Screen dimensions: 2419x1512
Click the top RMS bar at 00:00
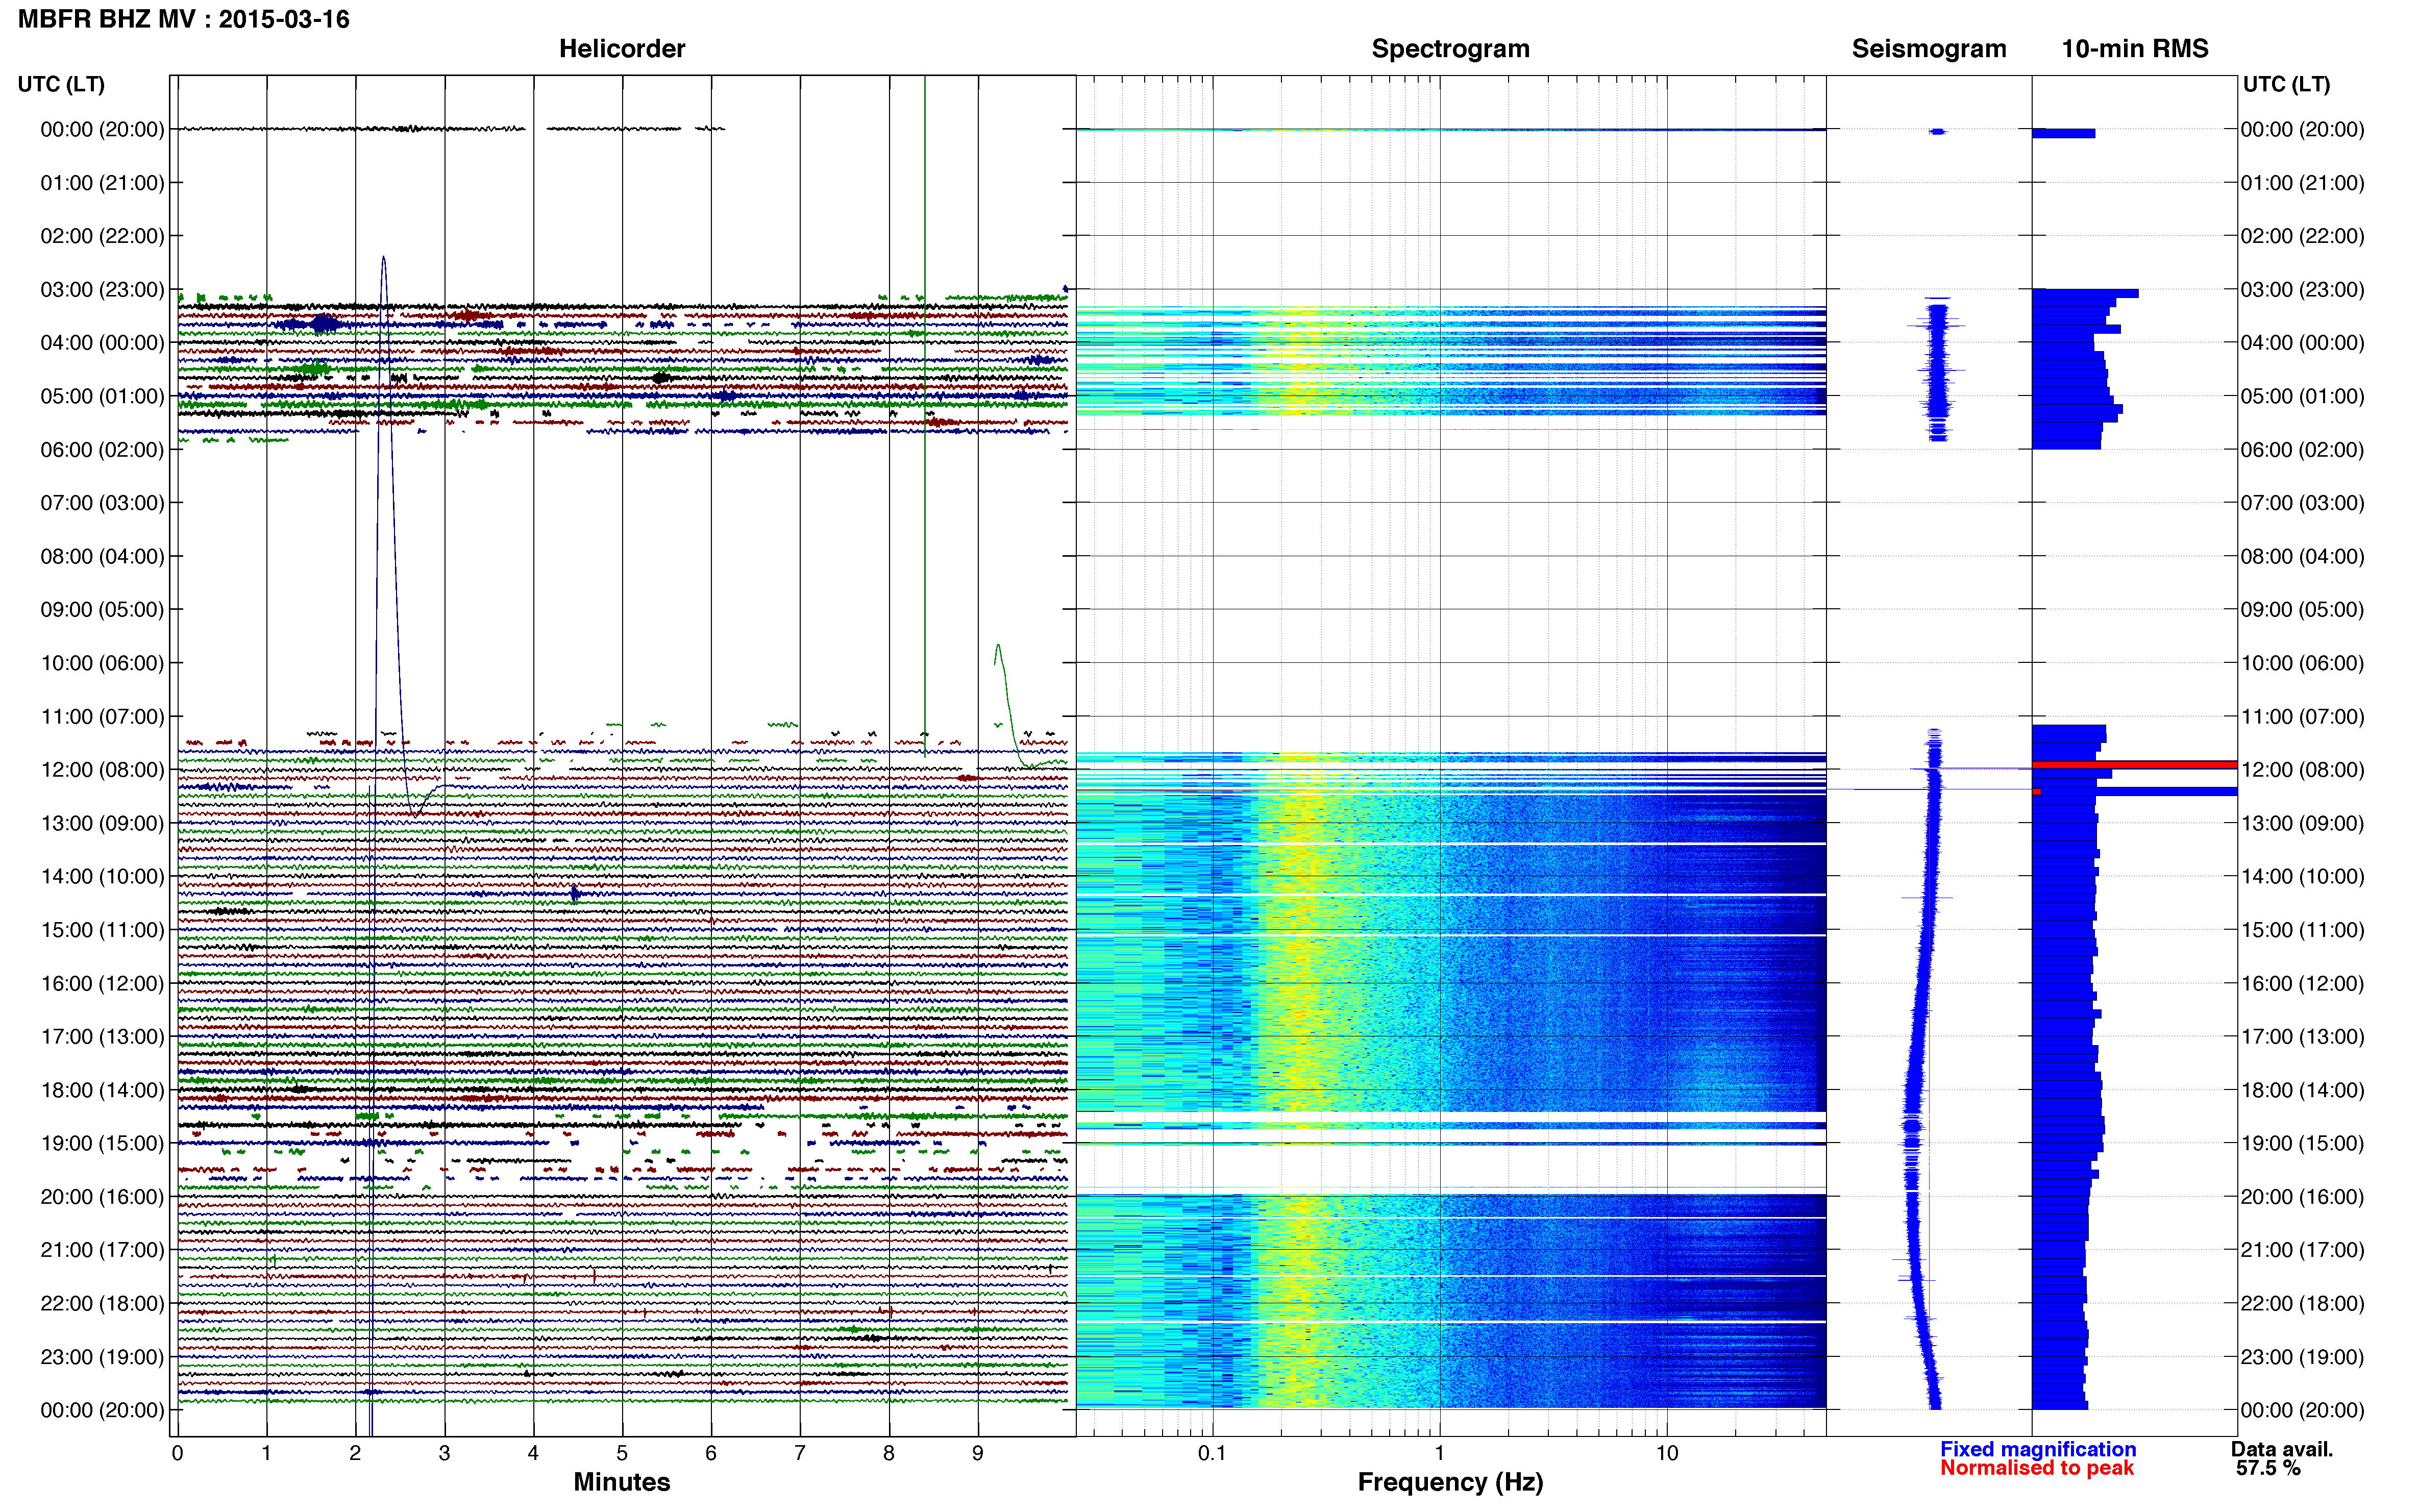[2063, 133]
